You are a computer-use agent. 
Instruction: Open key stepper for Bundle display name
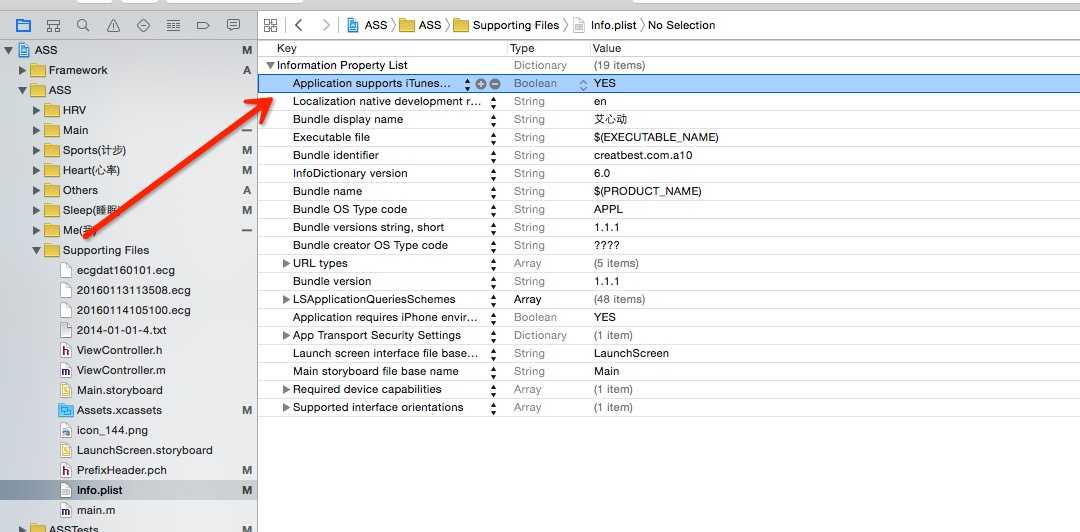pos(493,120)
